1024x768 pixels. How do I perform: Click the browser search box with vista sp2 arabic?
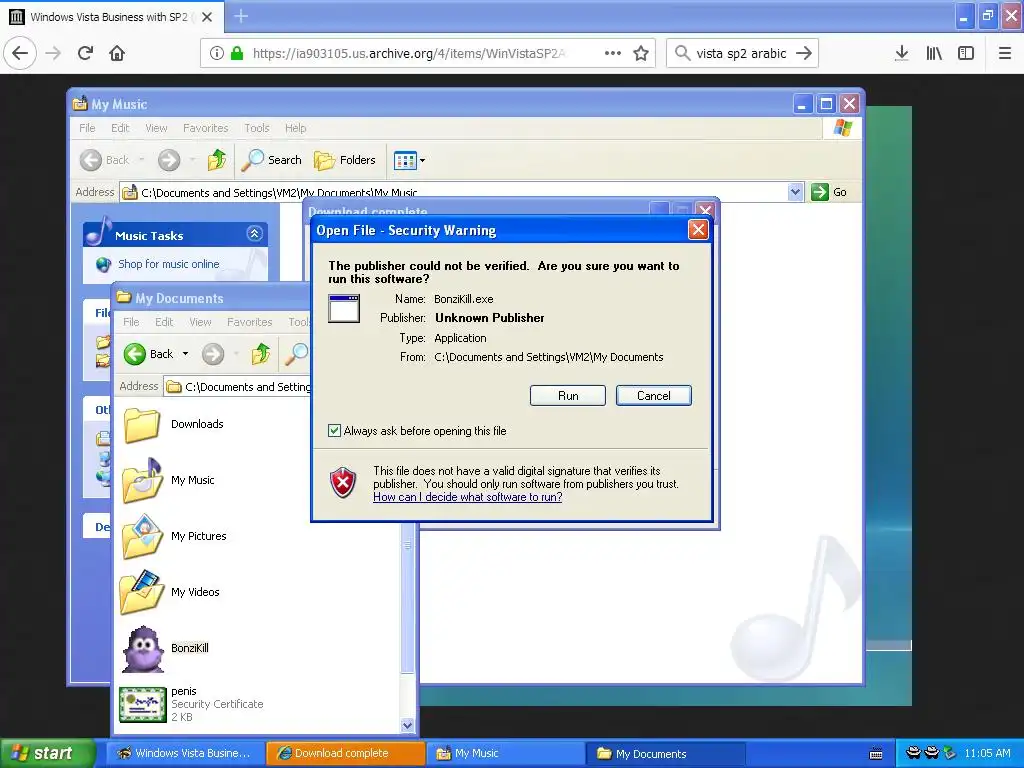tap(742, 53)
